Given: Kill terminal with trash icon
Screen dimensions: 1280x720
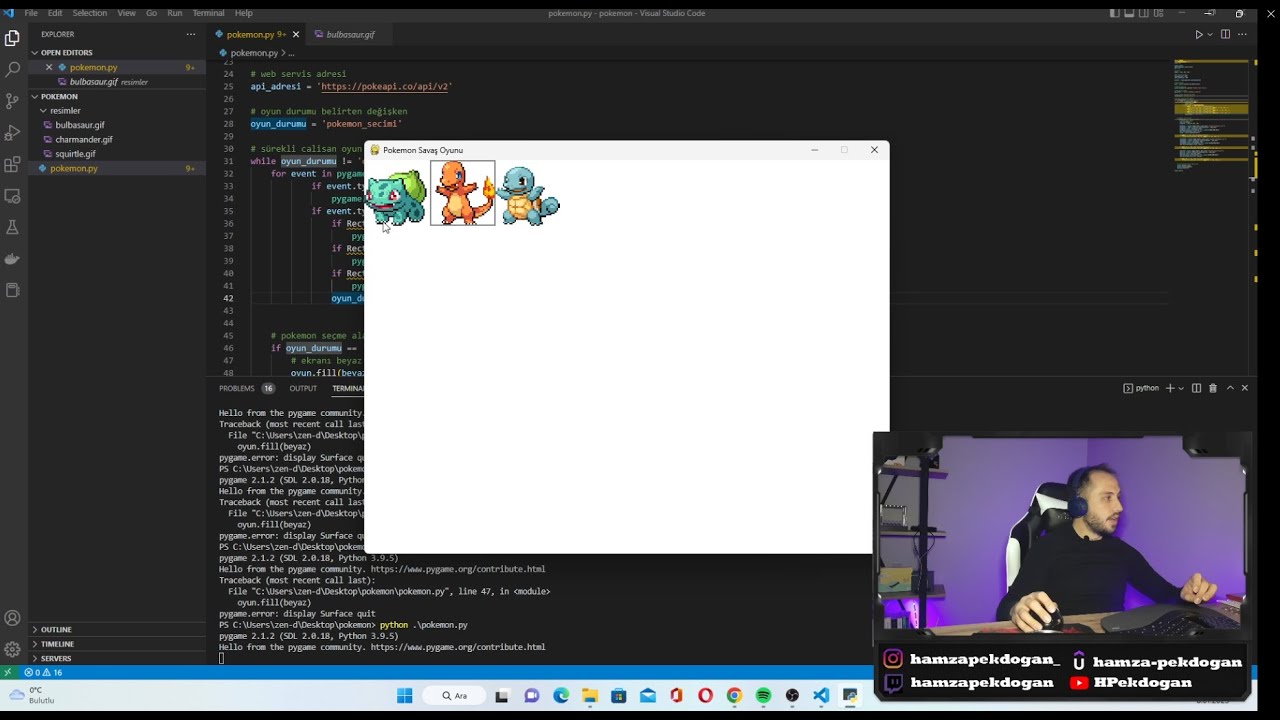Looking at the screenshot, I should 1213,388.
